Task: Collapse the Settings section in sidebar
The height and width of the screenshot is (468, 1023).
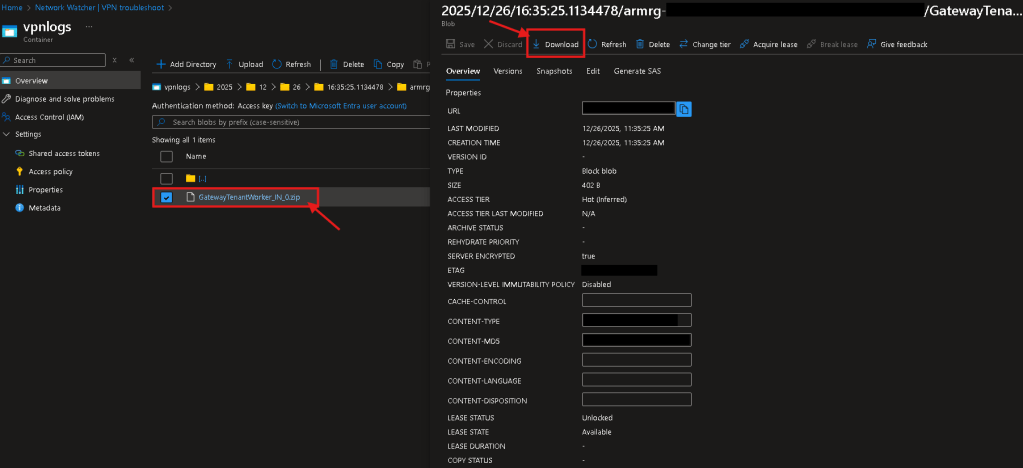Action: (8, 134)
